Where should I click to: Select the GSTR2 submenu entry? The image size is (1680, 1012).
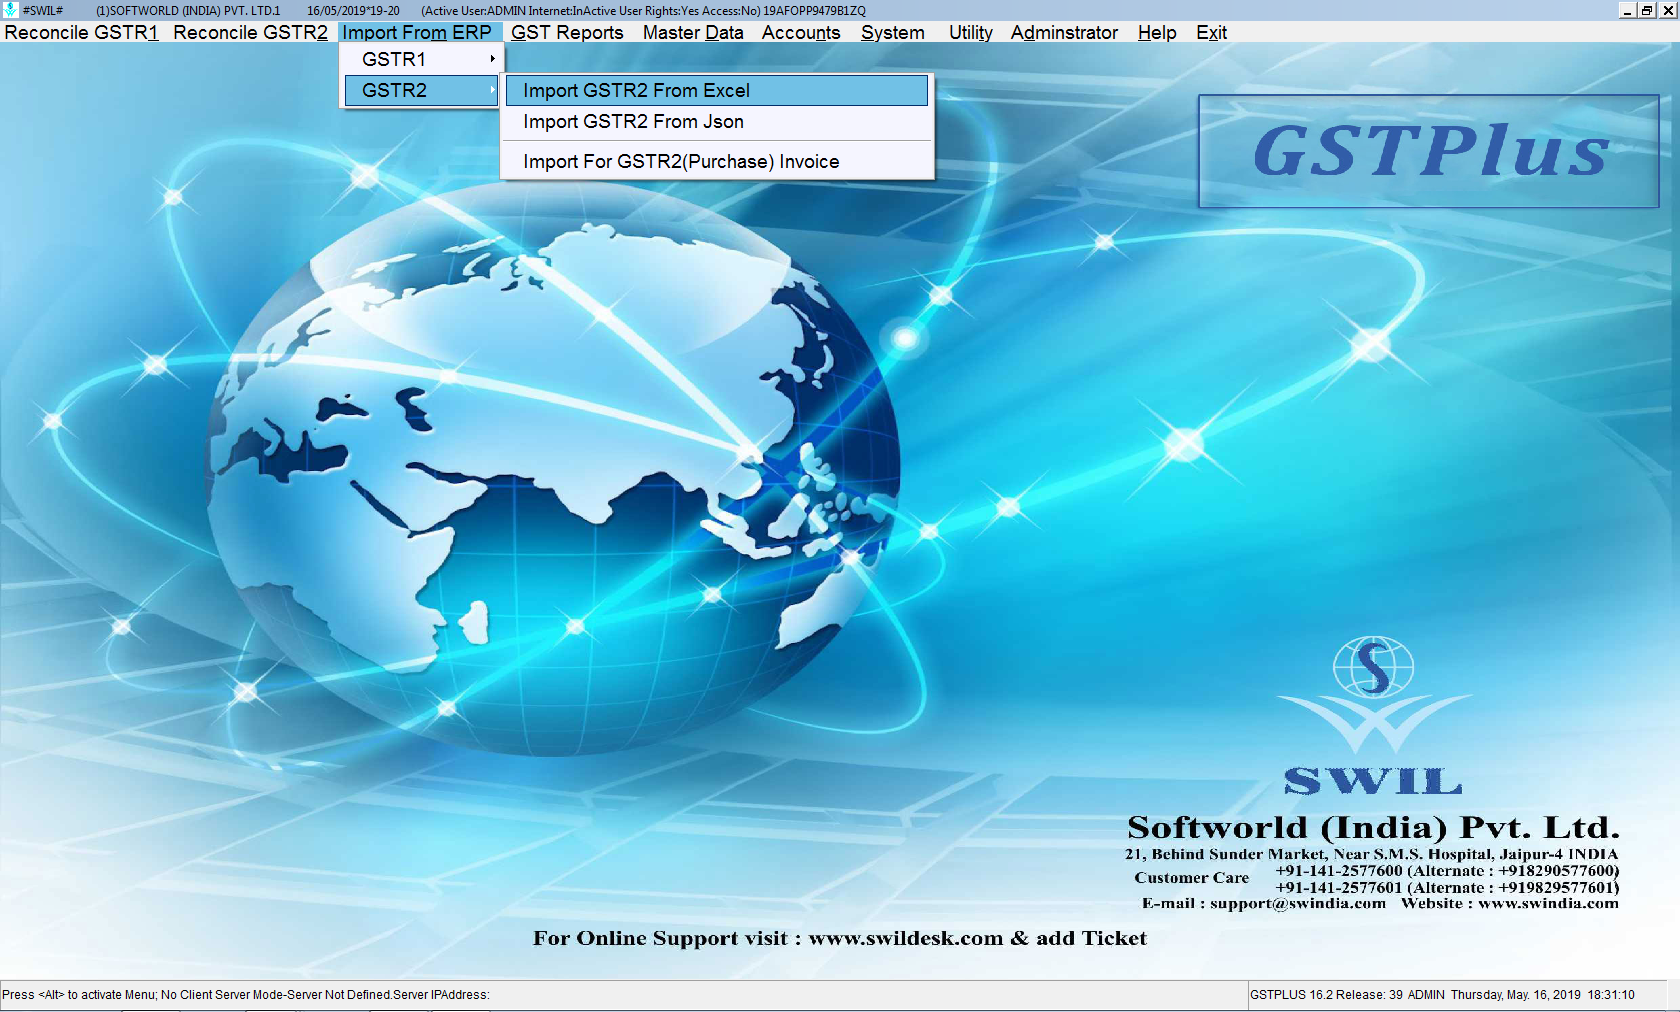pos(421,90)
